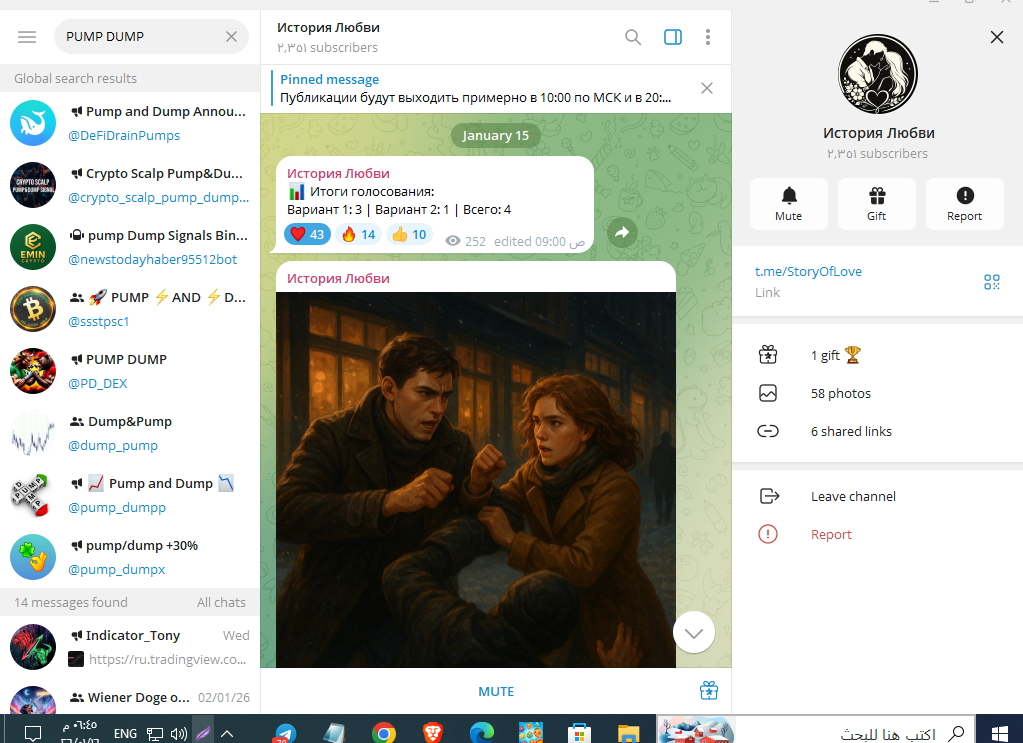Open Crypto Scalp Pump&Dump result

pyautogui.click(x=130, y=185)
